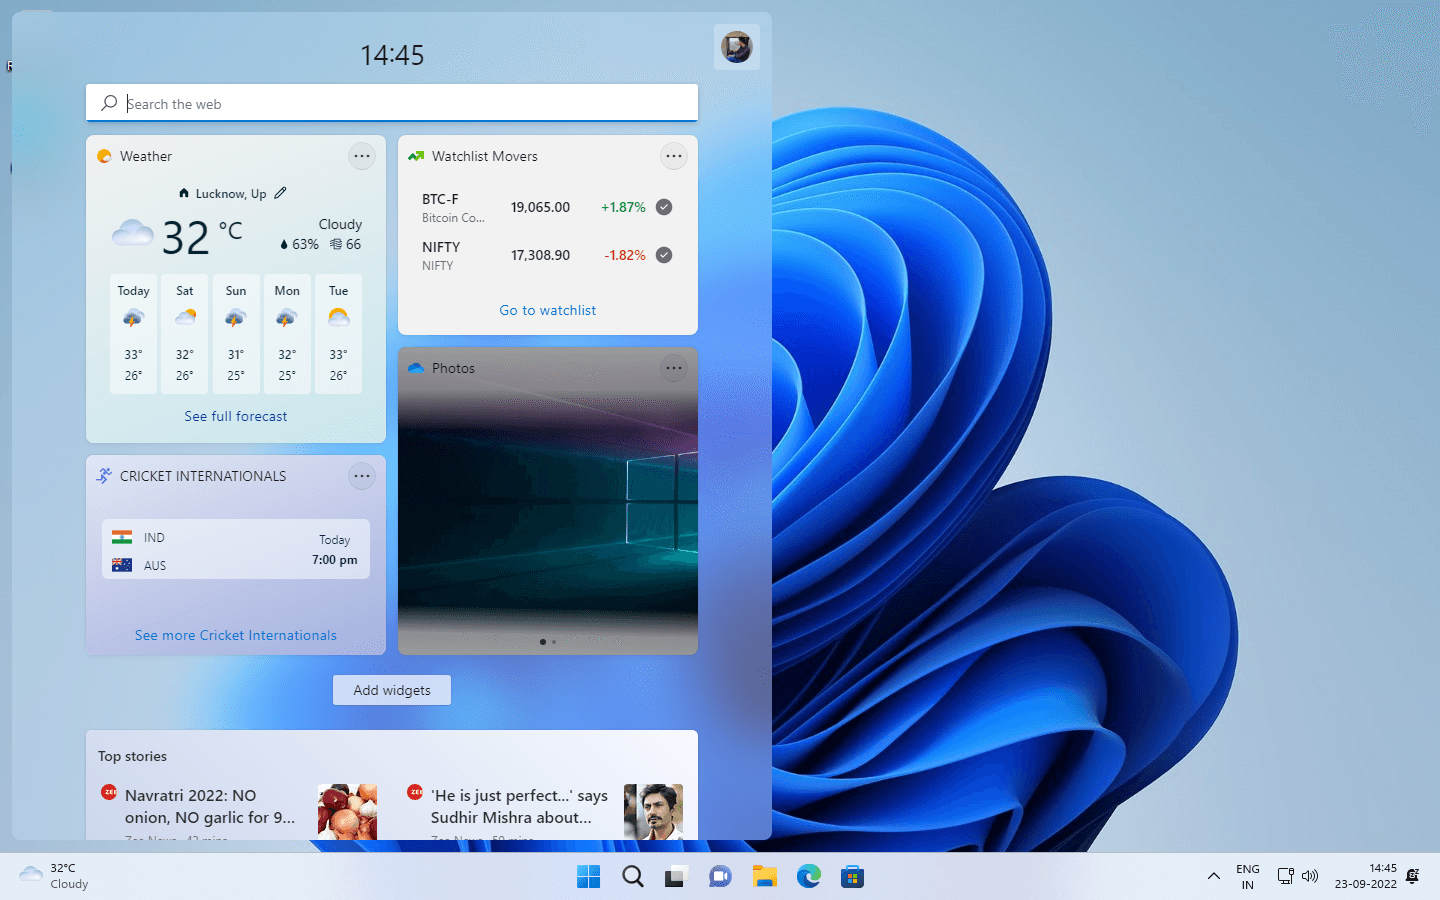Click the volume speaker tray icon

point(1310,877)
